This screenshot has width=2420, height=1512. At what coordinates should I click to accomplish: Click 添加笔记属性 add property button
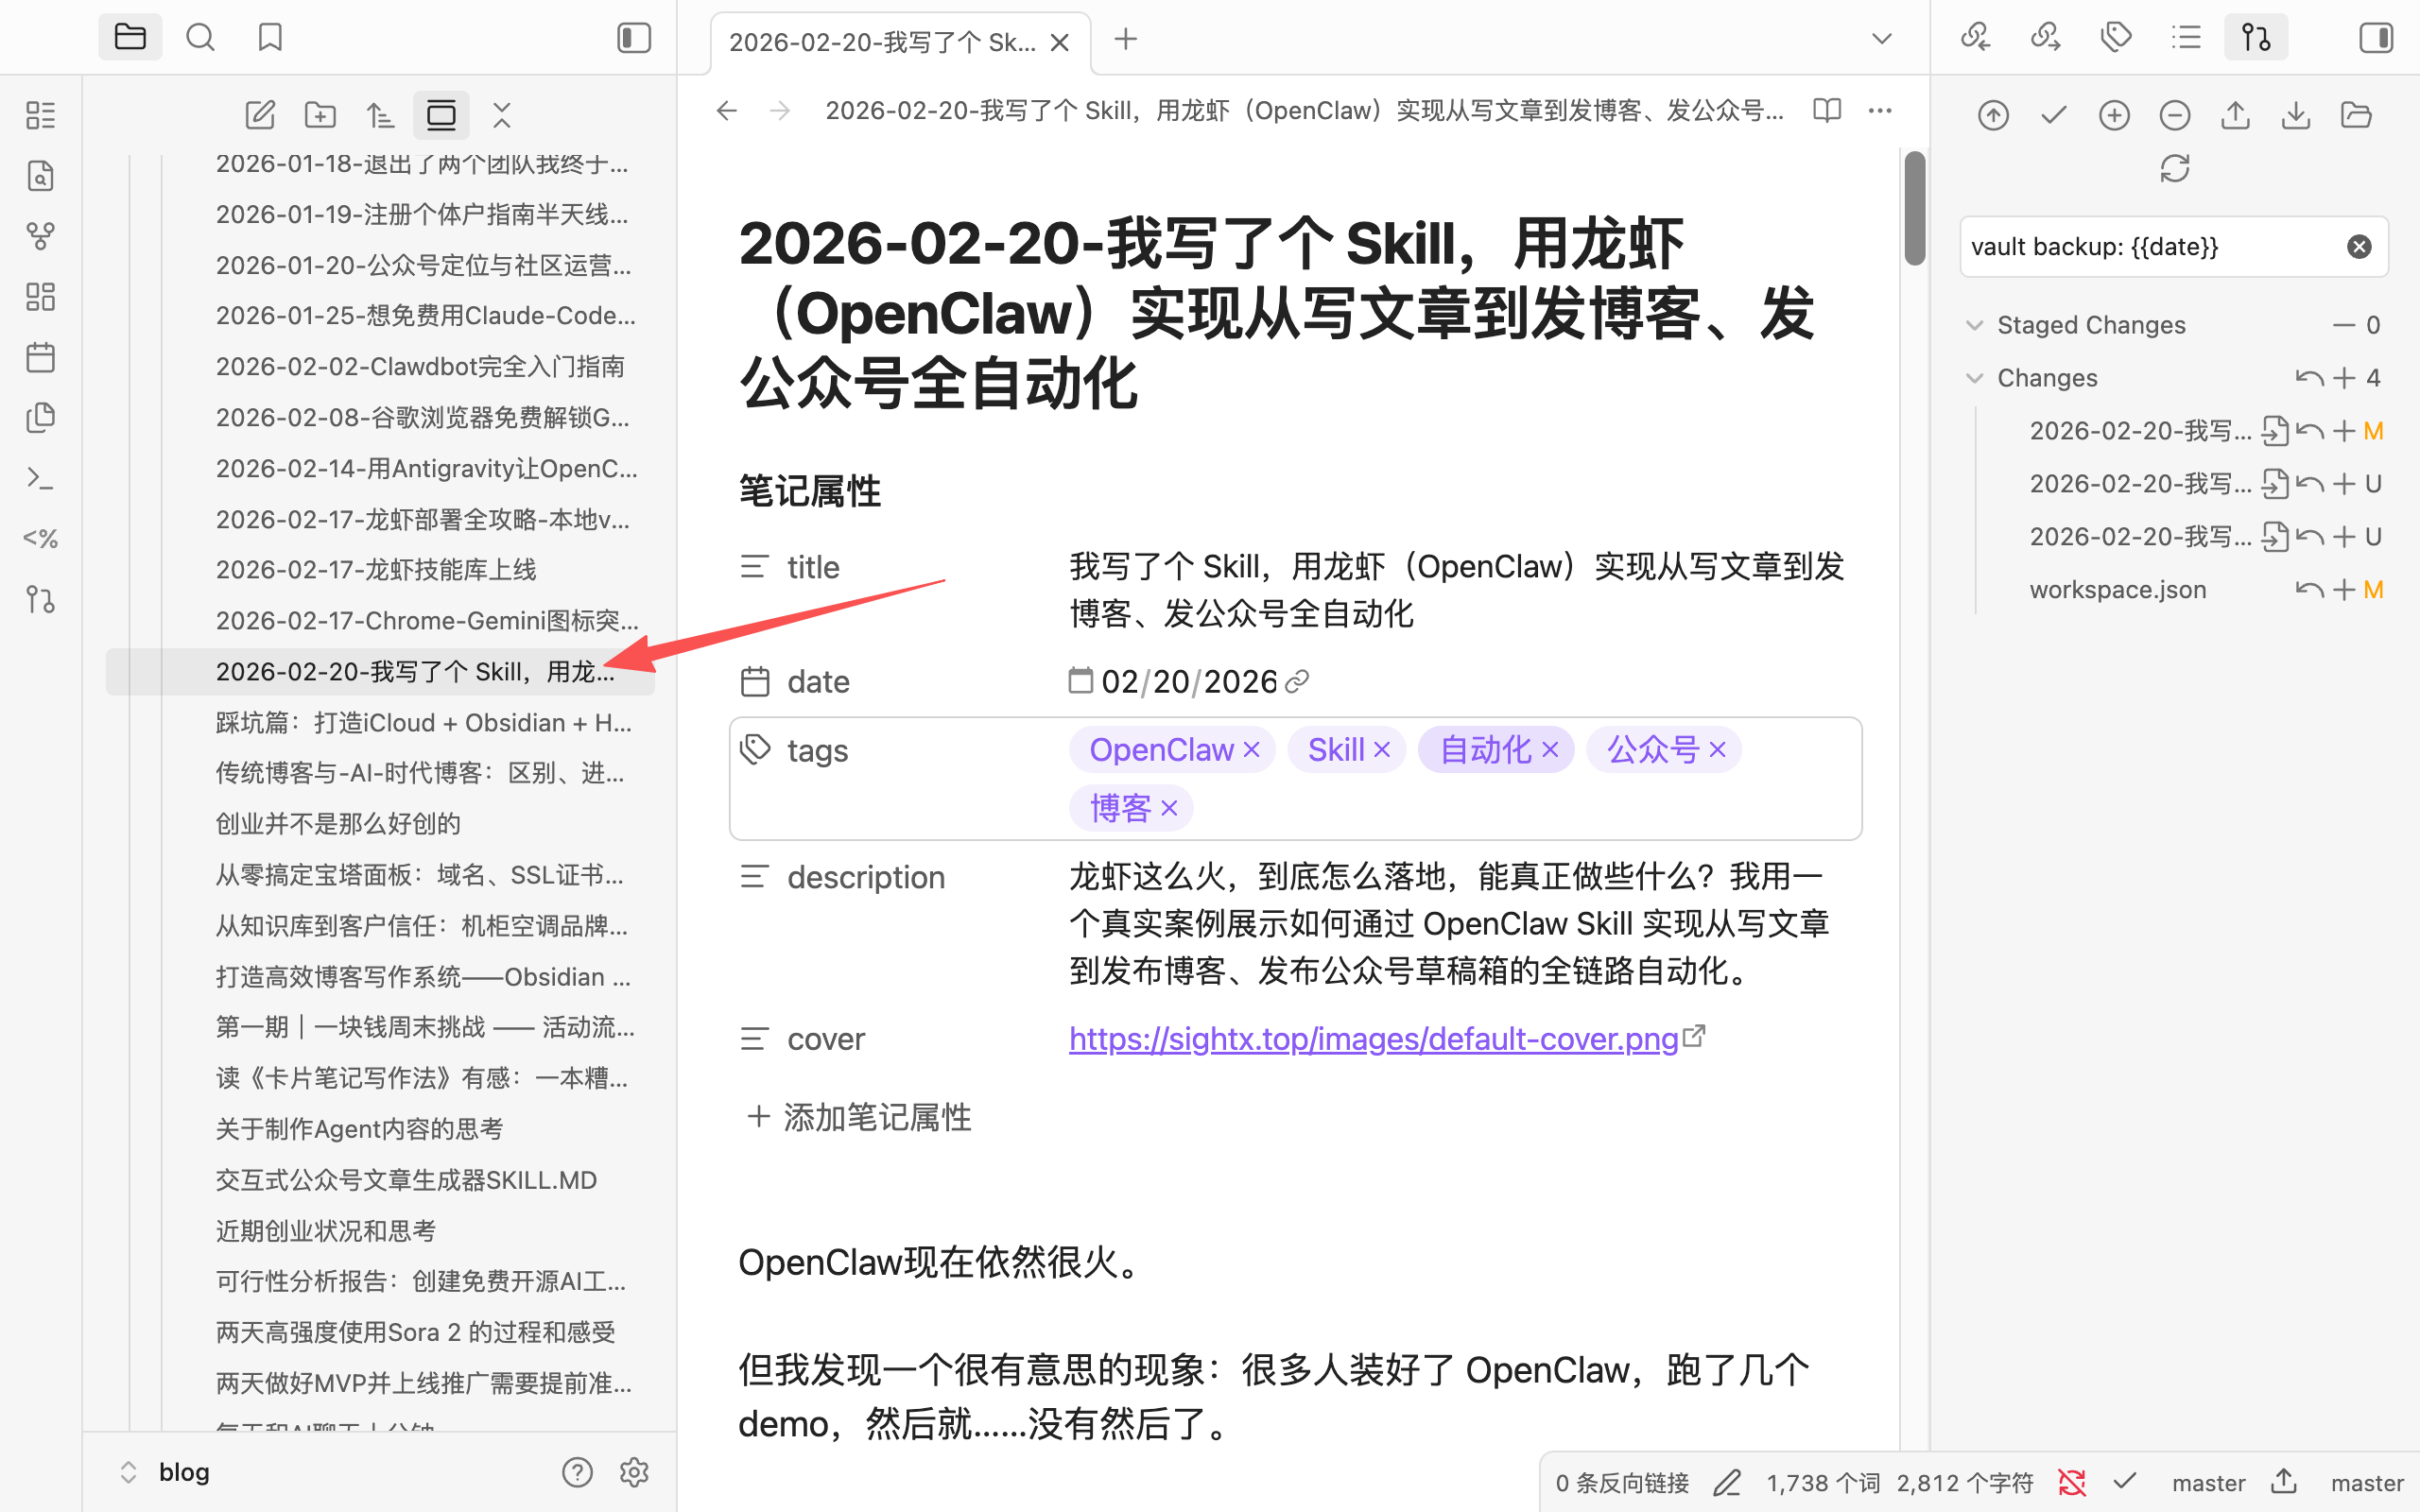pos(860,1117)
